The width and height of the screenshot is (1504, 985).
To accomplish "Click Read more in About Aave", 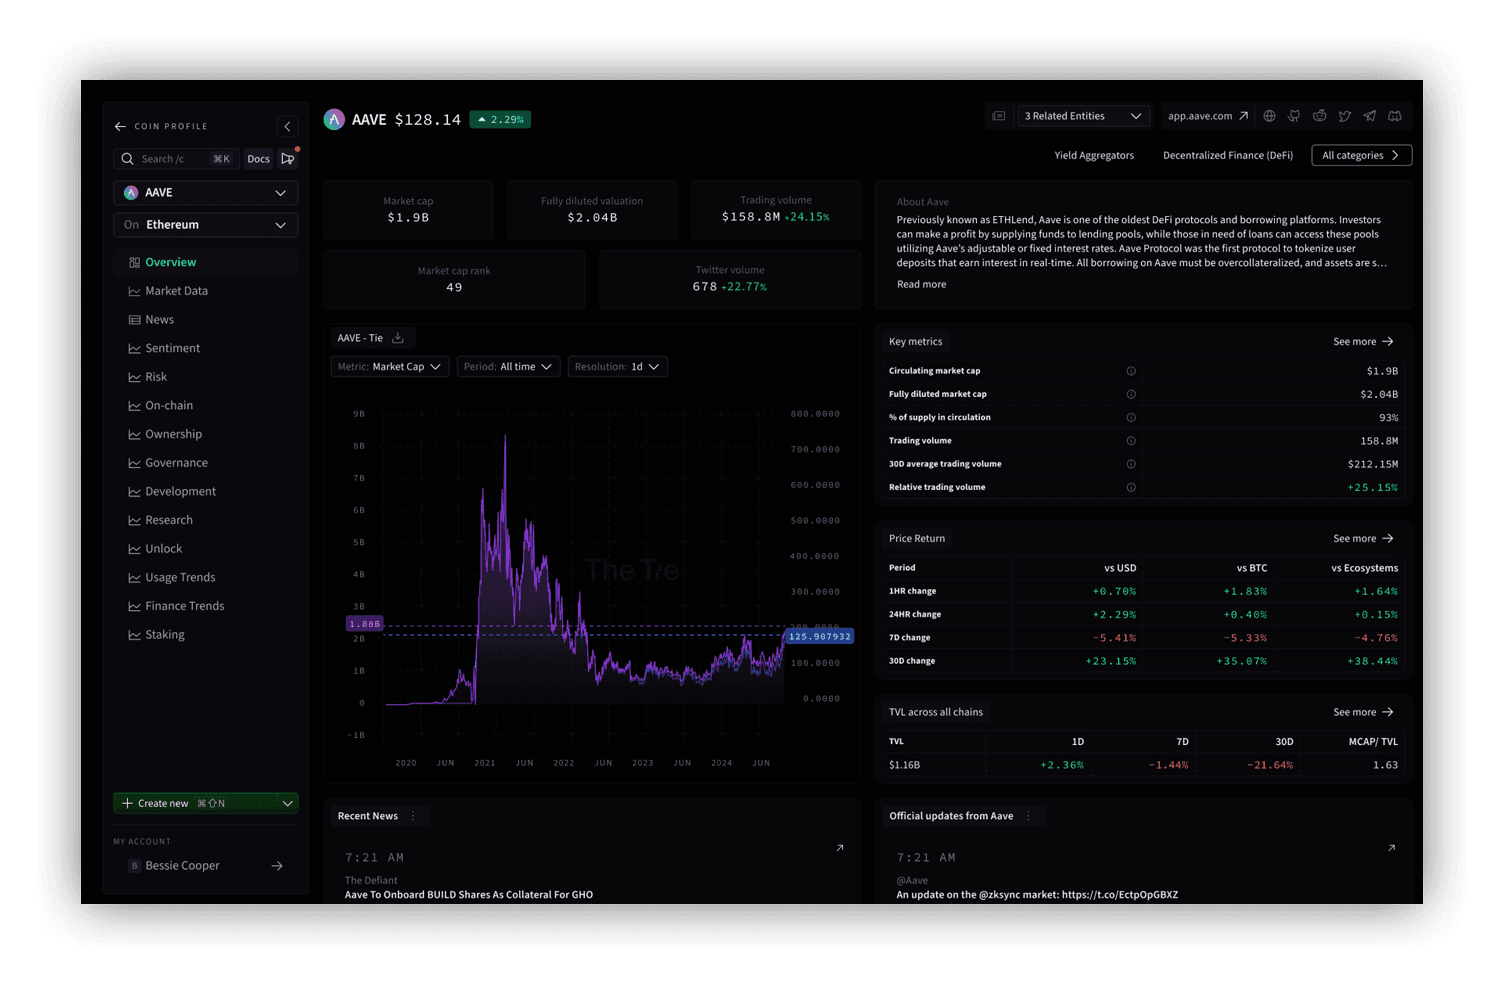I will point(921,284).
